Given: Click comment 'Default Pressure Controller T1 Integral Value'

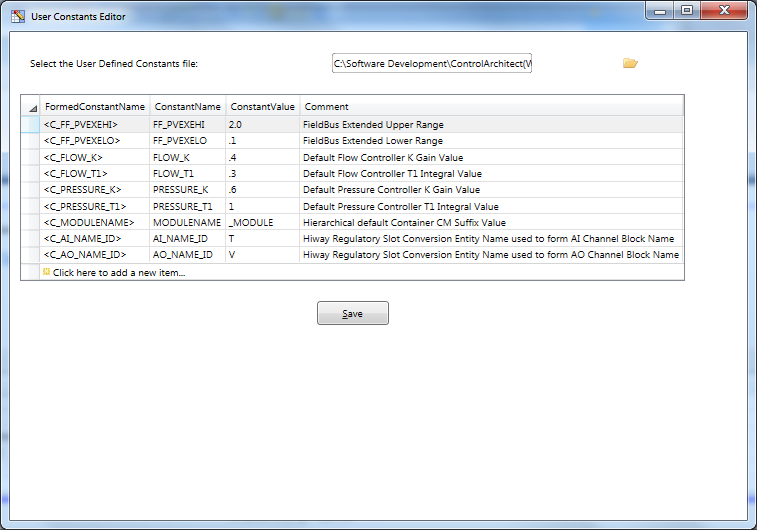Looking at the screenshot, I should (x=491, y=207).
